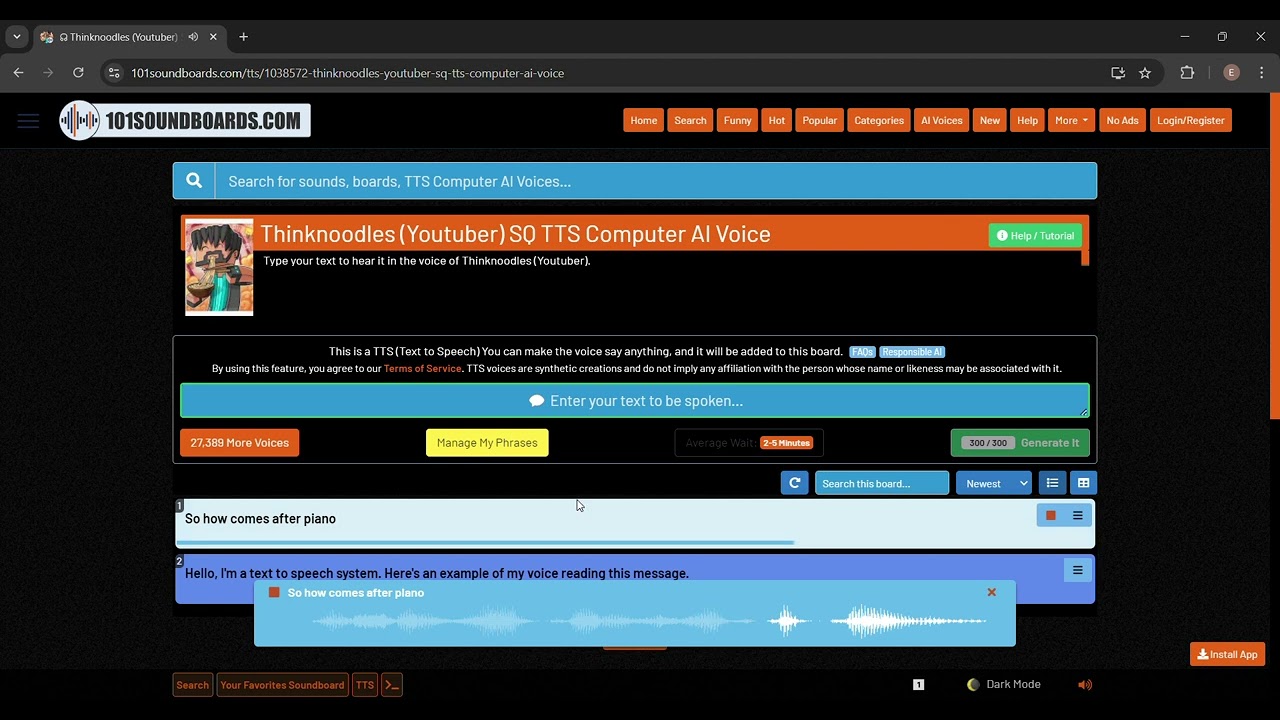Open the Popular sounds page
The image size is (1280, 720).
pos(819,120)
